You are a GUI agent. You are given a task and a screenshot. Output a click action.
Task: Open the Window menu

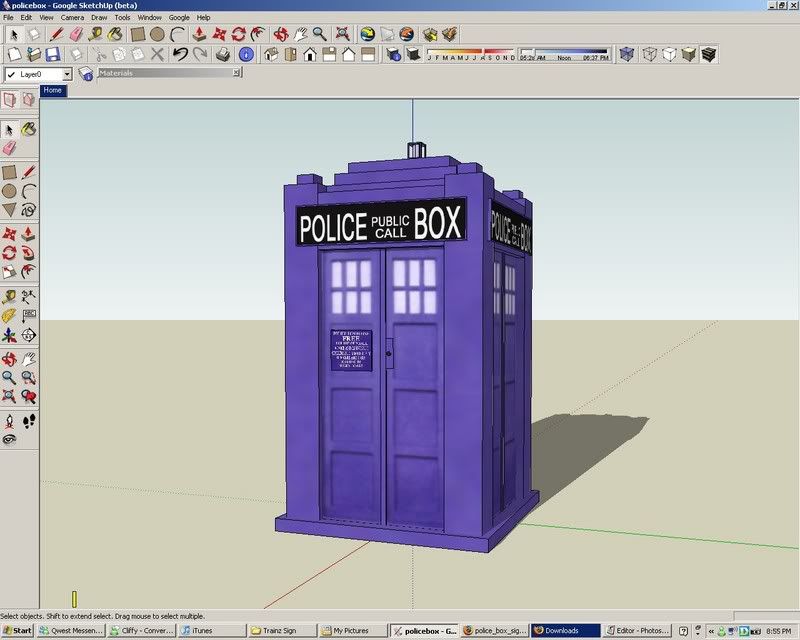(x=149, y=17)
